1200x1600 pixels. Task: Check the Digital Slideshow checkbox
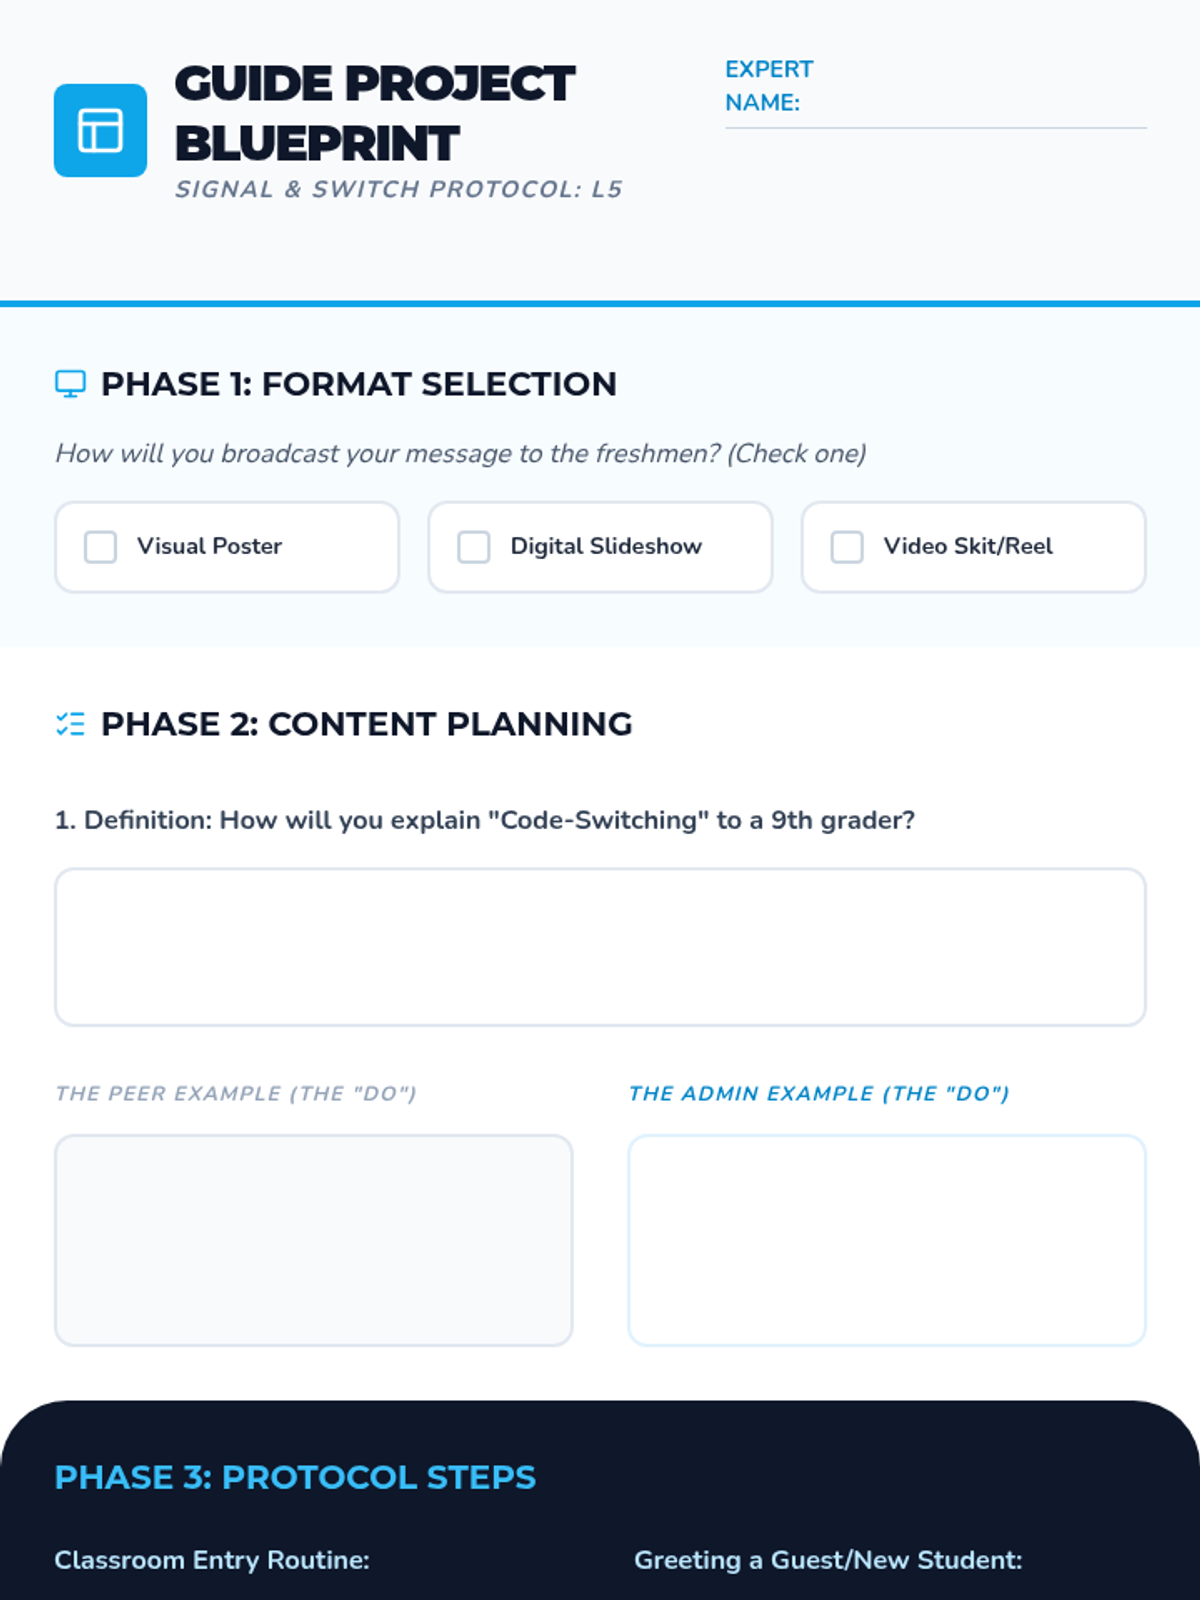coord(474,547)
